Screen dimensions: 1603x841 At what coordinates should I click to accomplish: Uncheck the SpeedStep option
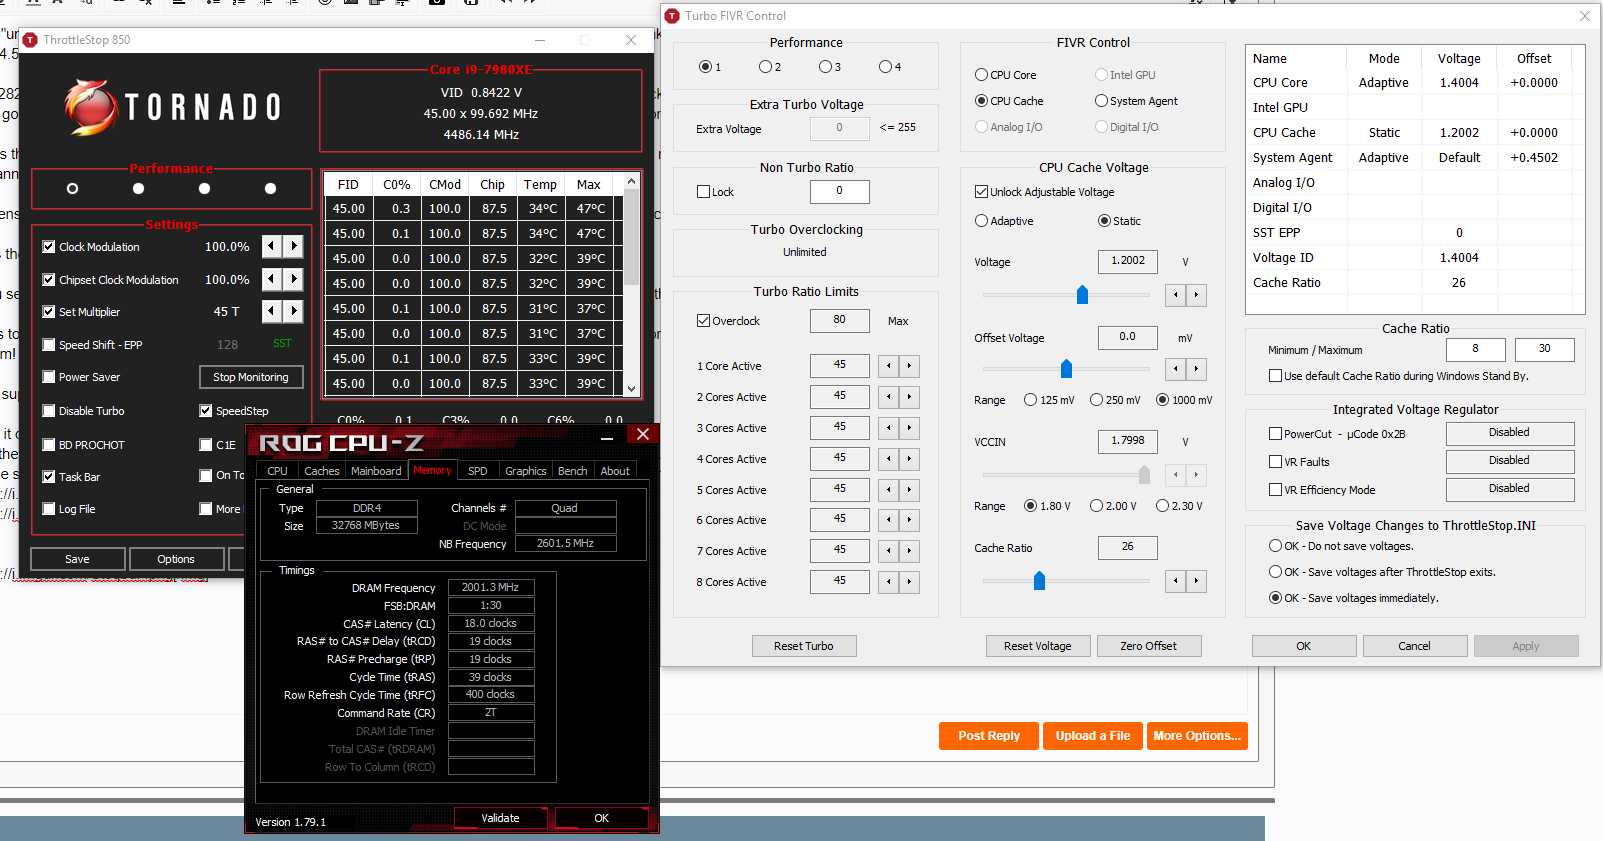206,411
